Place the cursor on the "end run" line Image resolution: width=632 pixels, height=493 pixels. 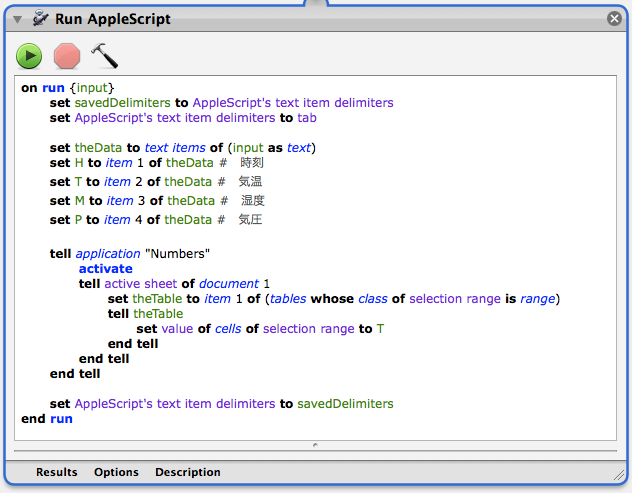pyautogui.click(x=47, y=419)
